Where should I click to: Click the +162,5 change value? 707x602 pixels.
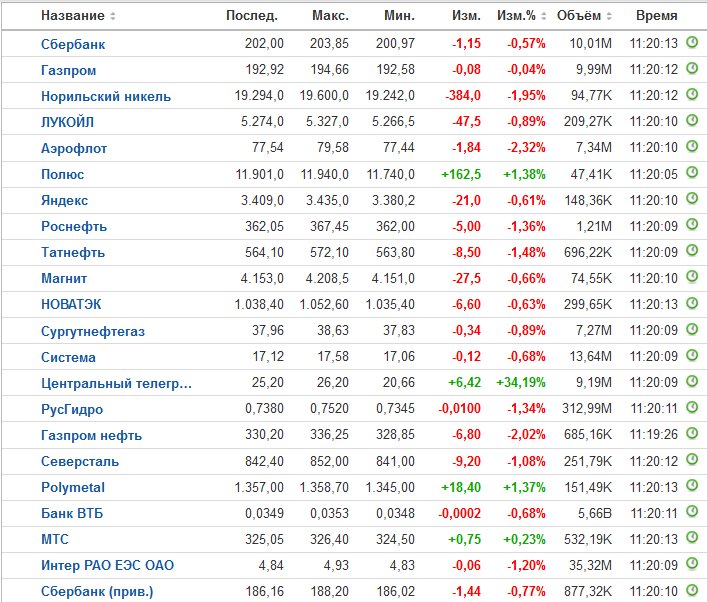pyautogui.click(x=461, y=175)
